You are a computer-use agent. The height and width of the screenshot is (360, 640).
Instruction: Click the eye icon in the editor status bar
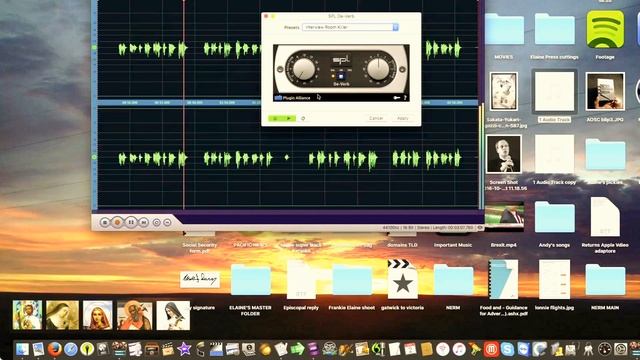pos(480,228)
